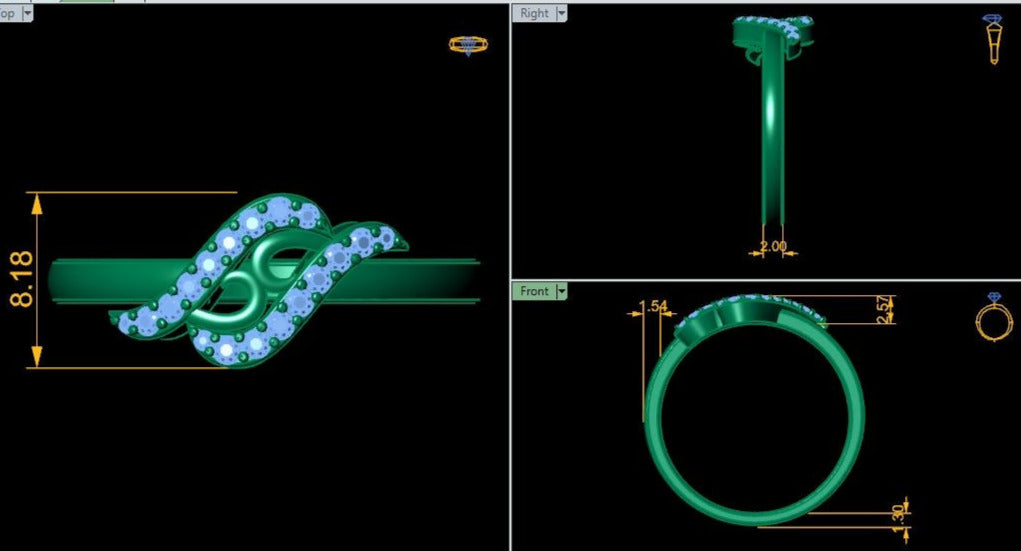This screenshot has width=1021, height=551.
Task: Pick the 1.54 dimension label in Front view
Action: 652,306
